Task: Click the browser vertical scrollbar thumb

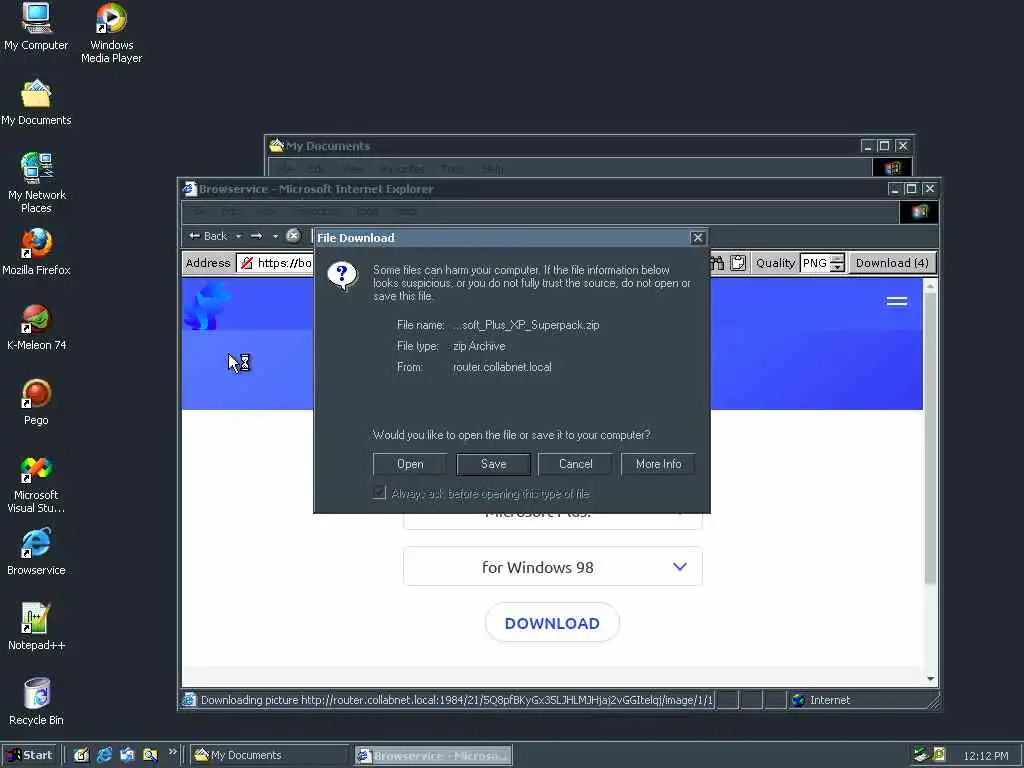Action: click(930, 438)
